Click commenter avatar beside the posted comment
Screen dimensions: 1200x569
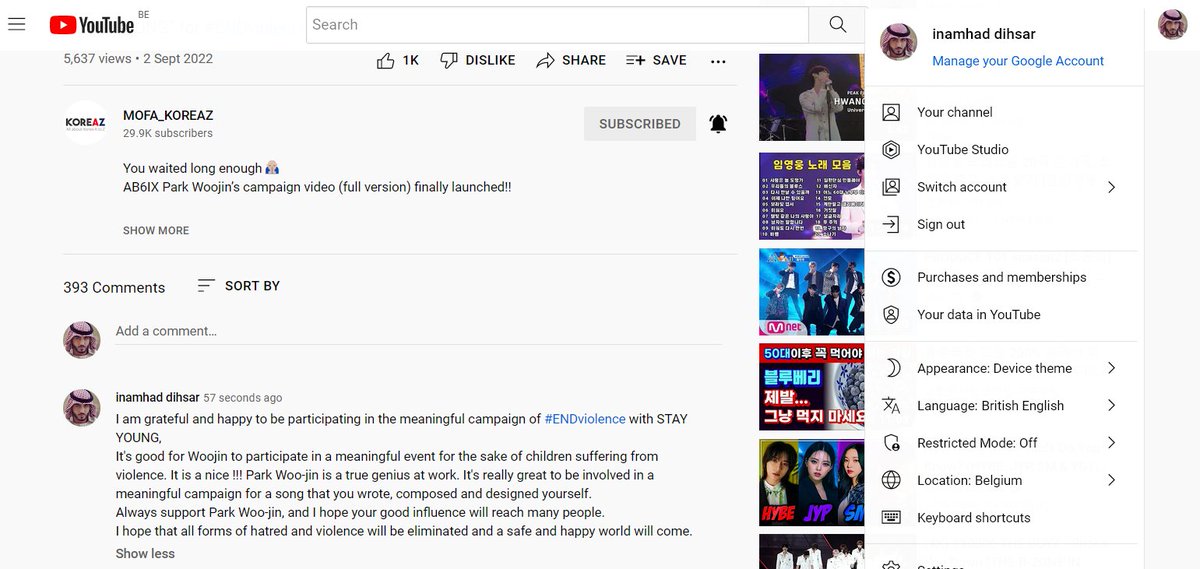coord(81,408)
